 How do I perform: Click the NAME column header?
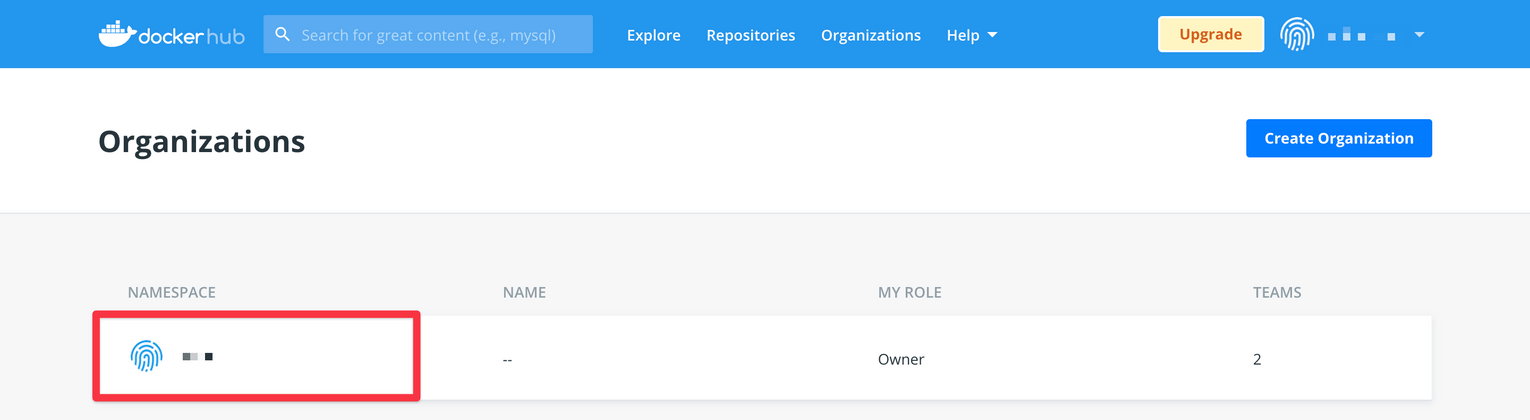click(x=524, y=293)
